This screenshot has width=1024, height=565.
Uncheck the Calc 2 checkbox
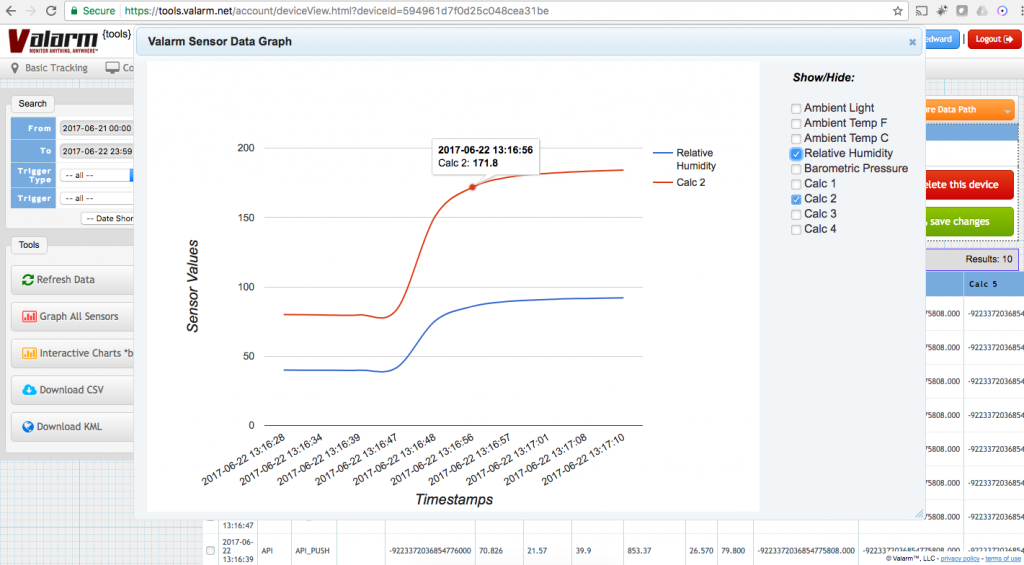pyautogui.click(x=796, y=199)
